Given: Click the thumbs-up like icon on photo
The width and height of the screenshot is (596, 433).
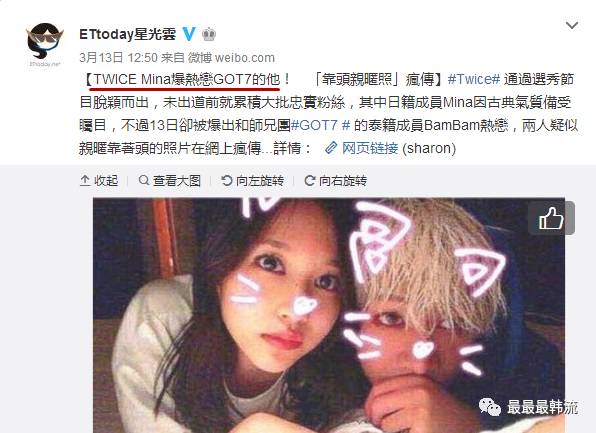Looking at the screenshot, I should [x=551, y=218].
